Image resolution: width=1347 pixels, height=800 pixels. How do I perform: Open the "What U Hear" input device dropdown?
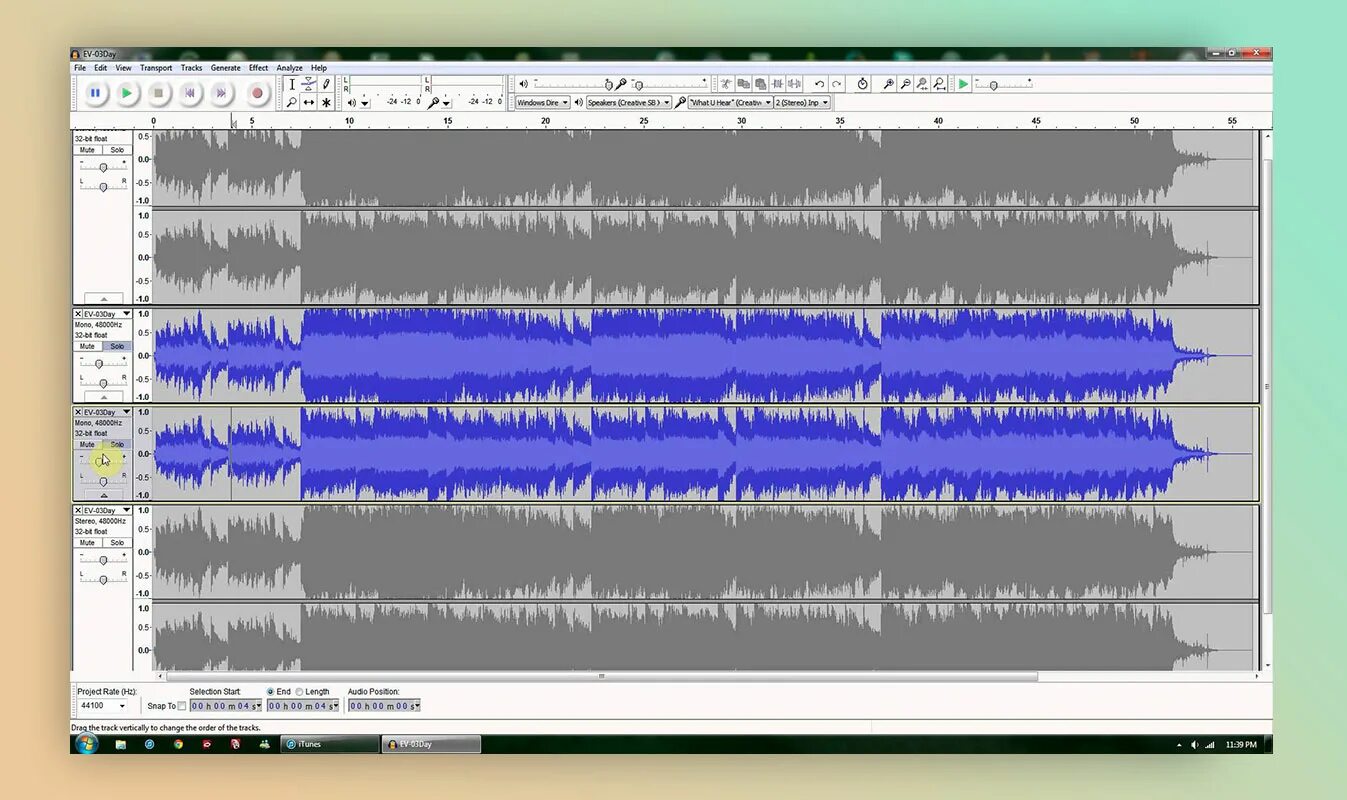click(730, 102)
